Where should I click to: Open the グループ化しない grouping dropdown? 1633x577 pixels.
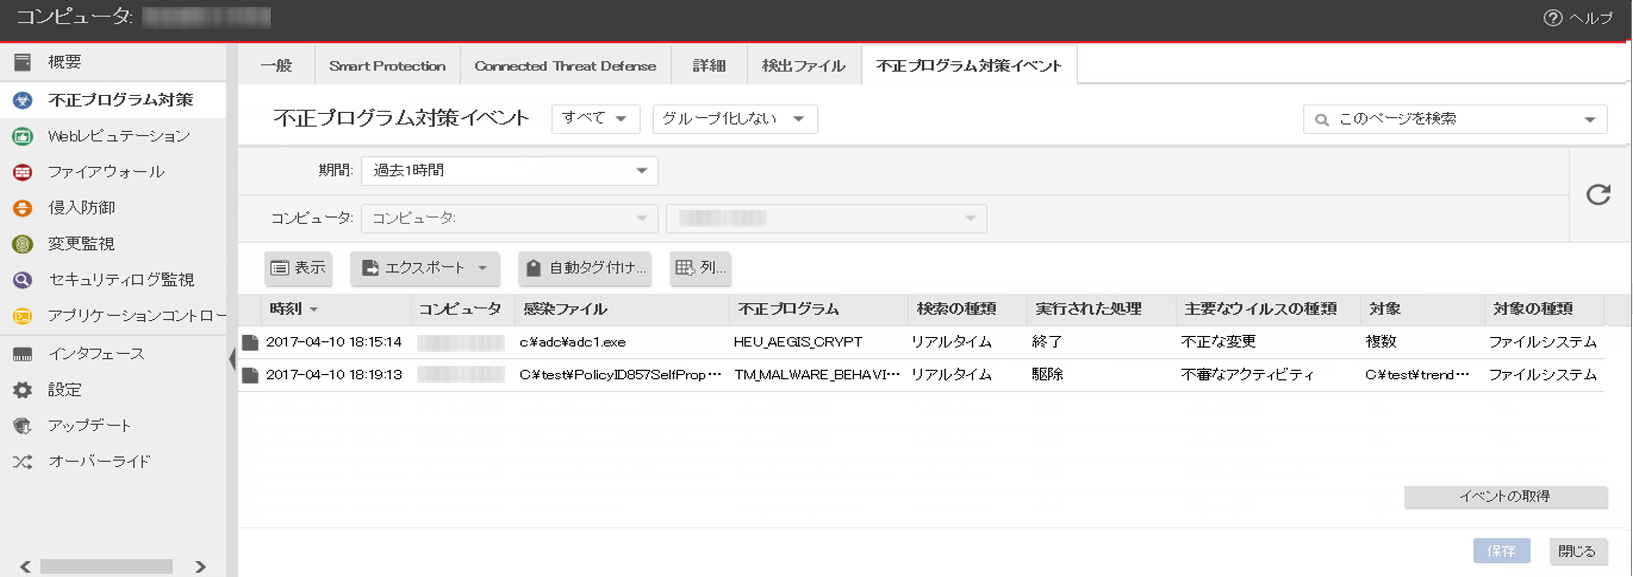(734, 119)
